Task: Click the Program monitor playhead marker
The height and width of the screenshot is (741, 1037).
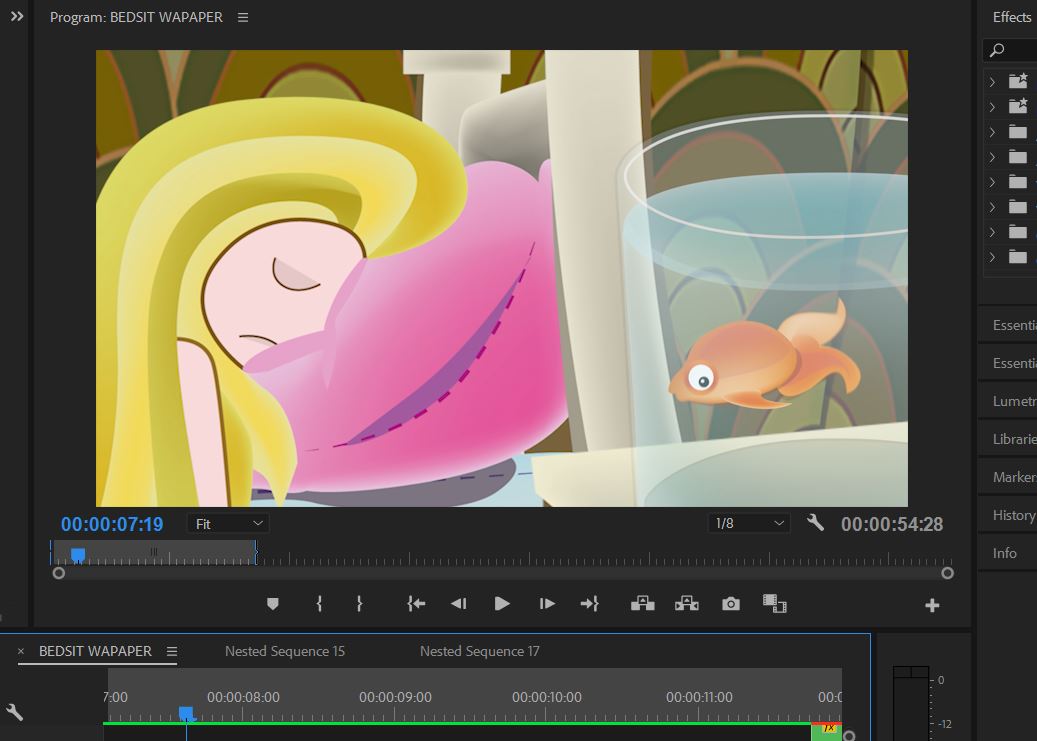Action: tap(78, 554)
